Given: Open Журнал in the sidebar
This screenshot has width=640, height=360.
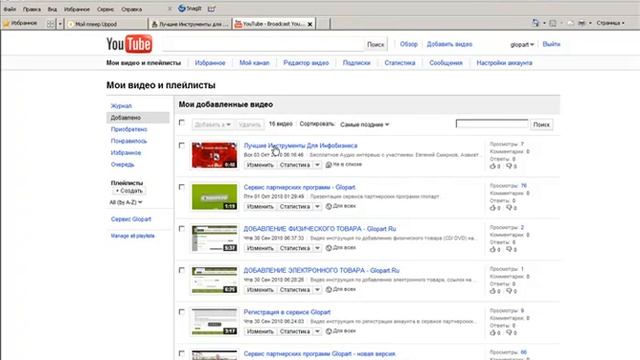Looking at the screenshot, I should pos(121,106).
